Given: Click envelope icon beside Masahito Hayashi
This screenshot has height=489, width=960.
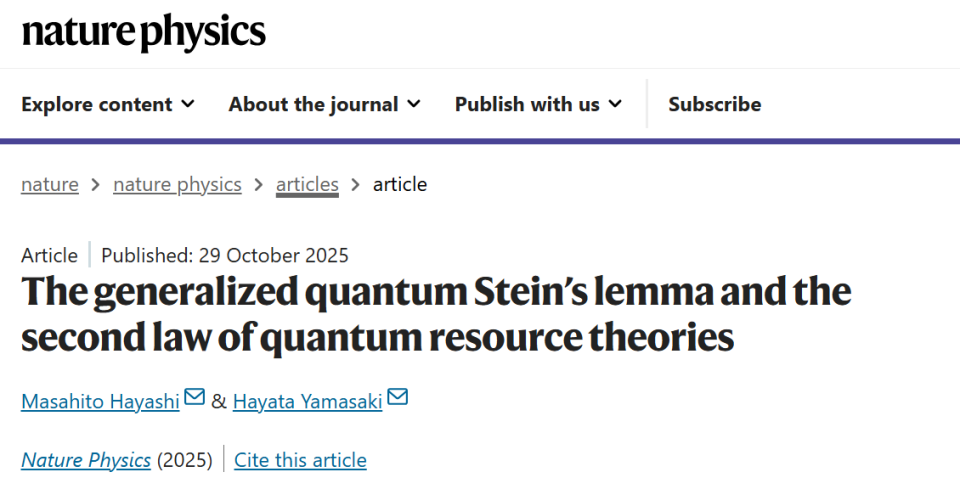Looking at the screenshot, I should coord(195,398).
